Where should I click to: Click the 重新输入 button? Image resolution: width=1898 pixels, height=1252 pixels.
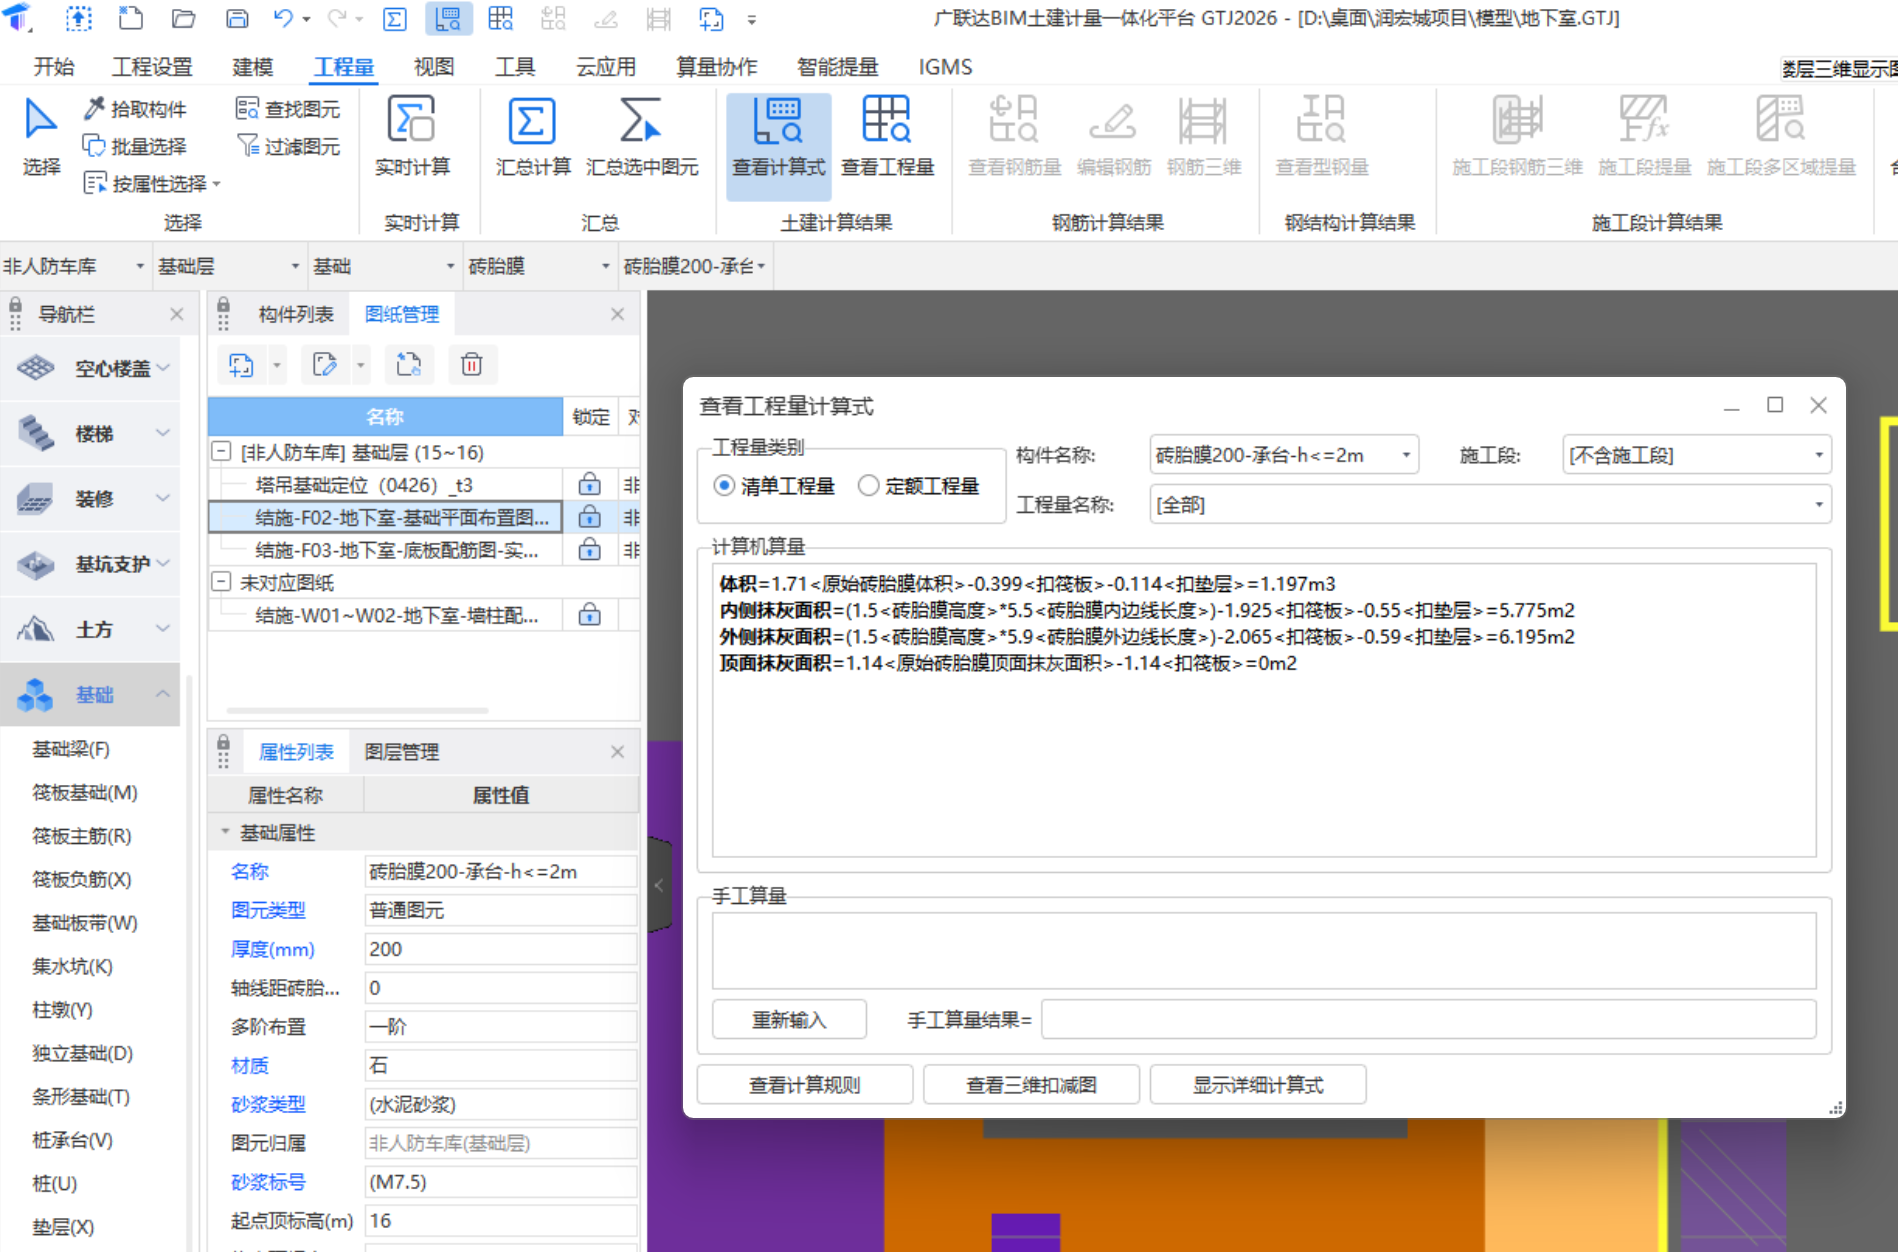point(789,1020)
